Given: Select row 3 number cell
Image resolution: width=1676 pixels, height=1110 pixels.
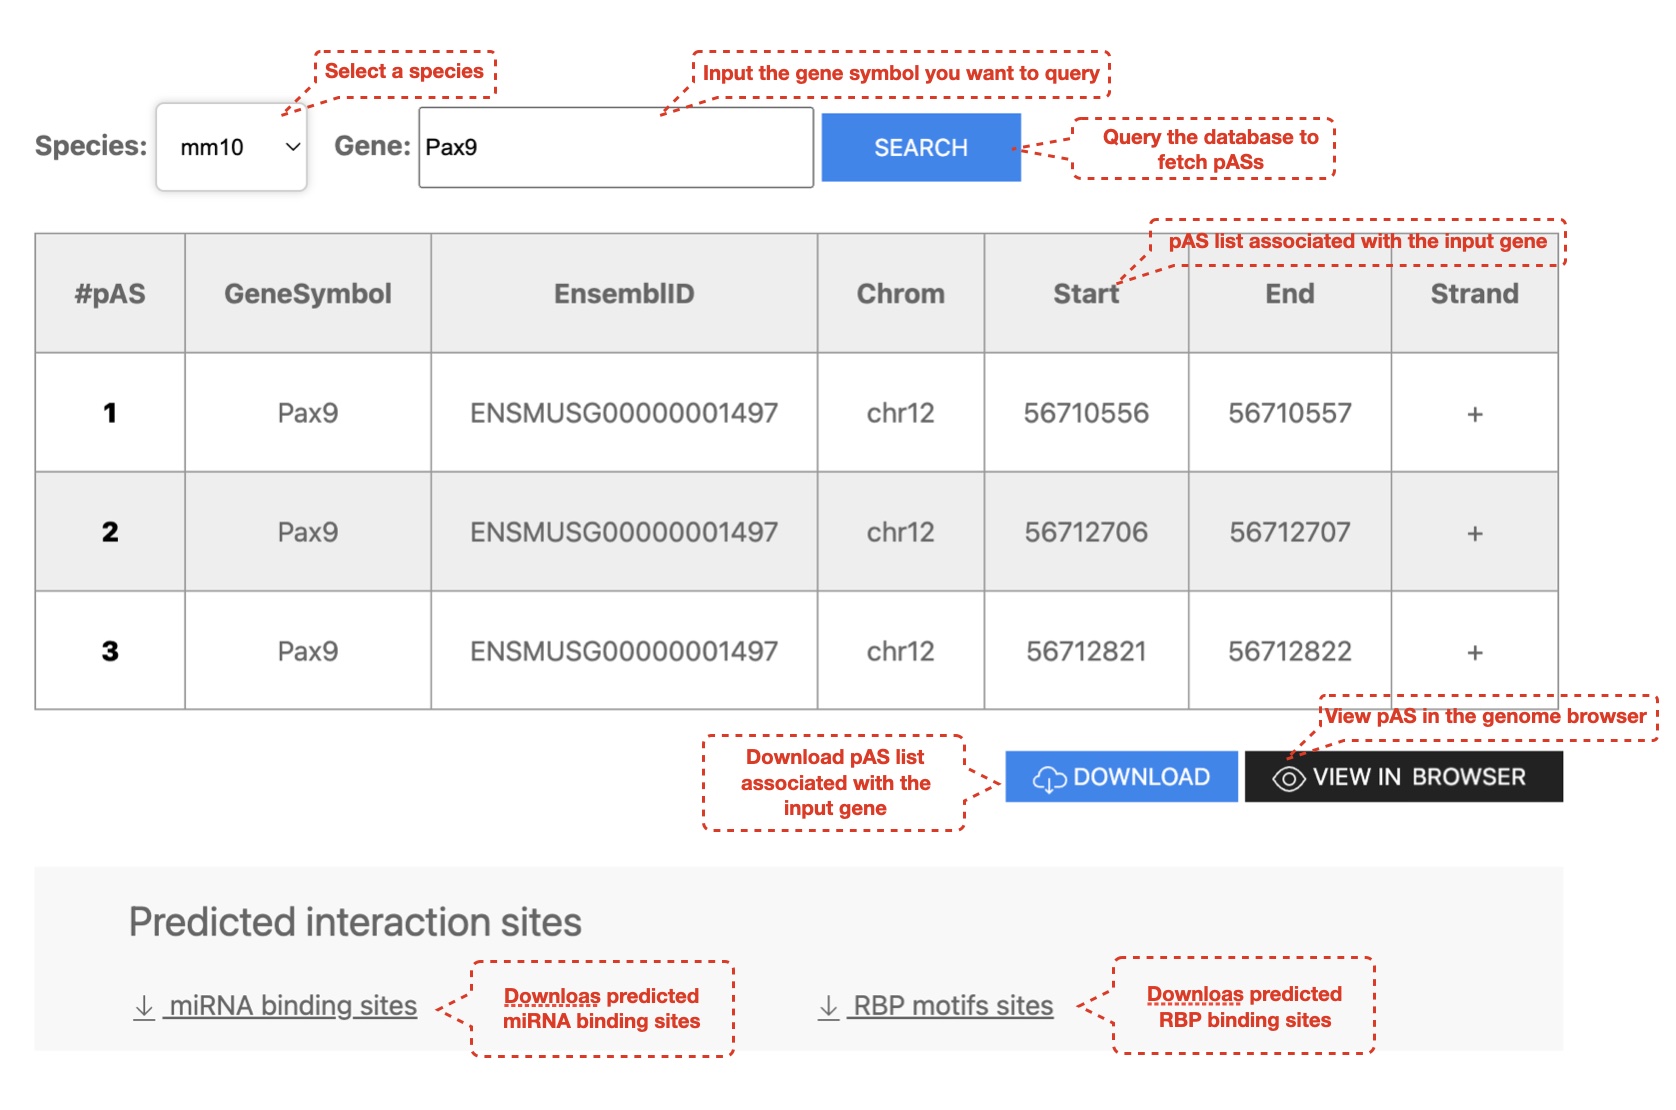Looking at the screenshot, I should click(x=110, y=651).
